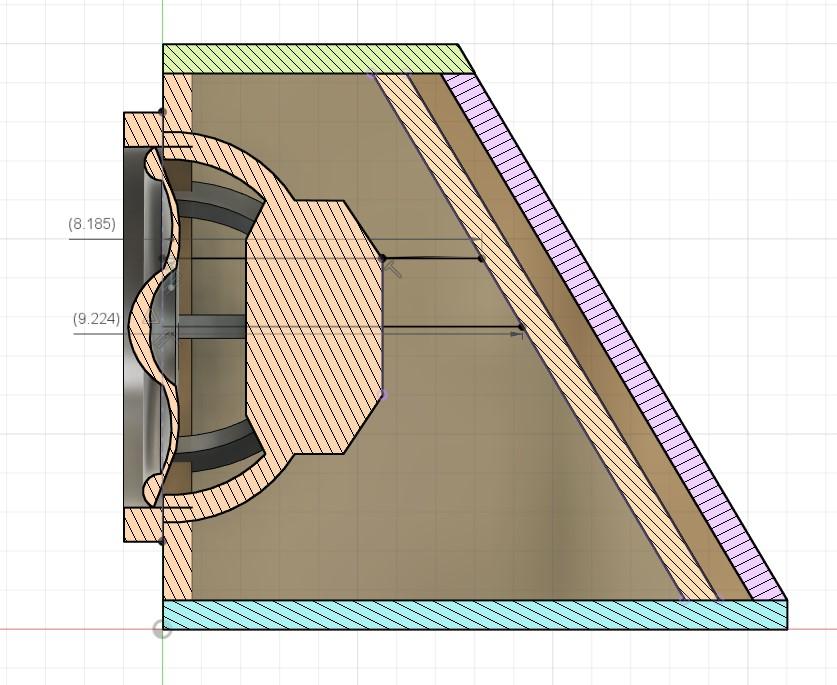Click the (9.224) dimension label
This screenshot has height=685, width=837.
pos(97,319)
